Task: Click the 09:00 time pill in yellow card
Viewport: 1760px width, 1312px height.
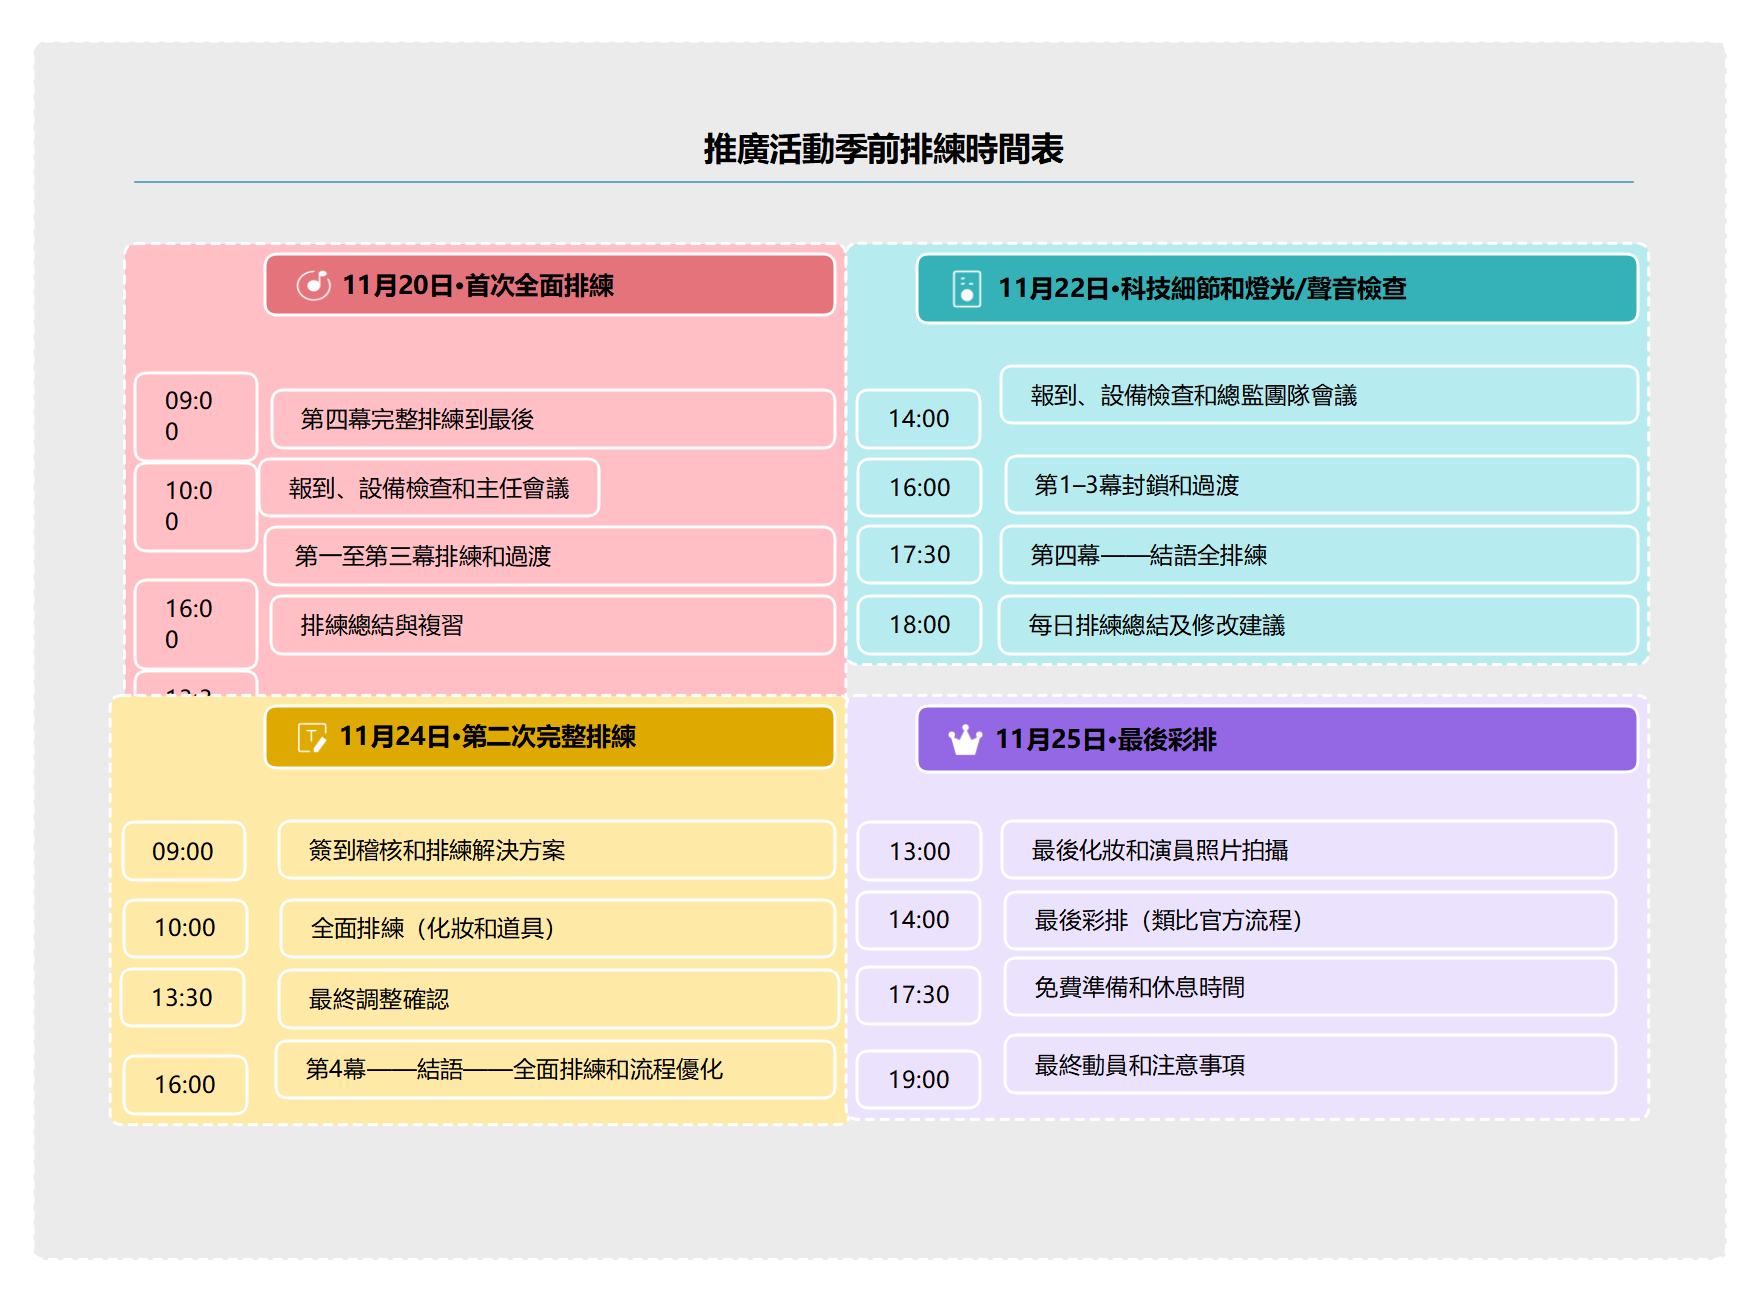Action: (183, 851)
